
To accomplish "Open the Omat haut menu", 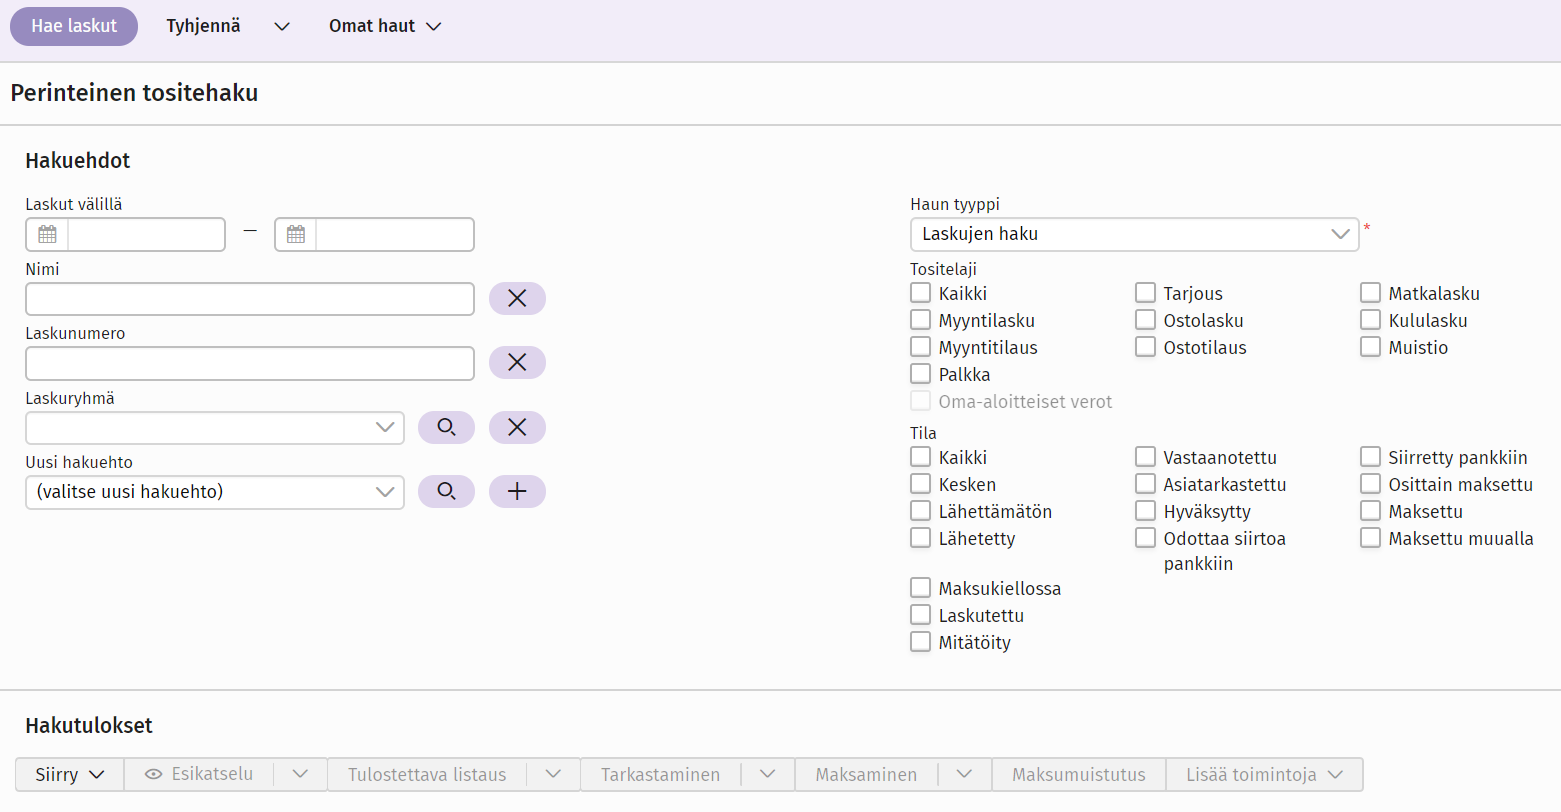I will [x=385, y=26].
